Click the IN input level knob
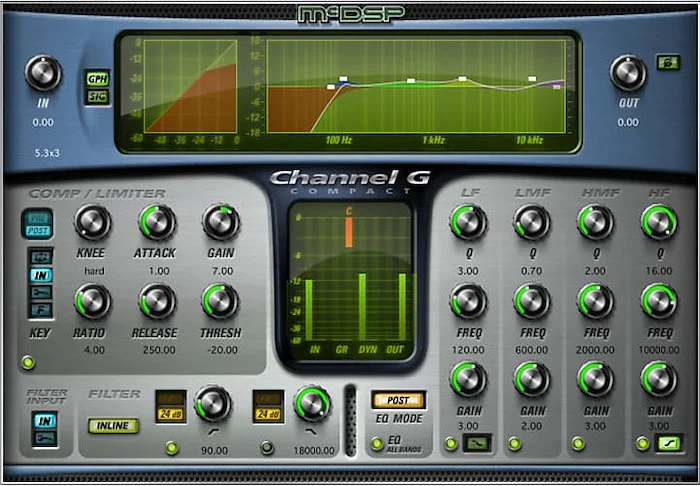The height and width of the screenshot is (486, 700). click(x=43, y=73)
